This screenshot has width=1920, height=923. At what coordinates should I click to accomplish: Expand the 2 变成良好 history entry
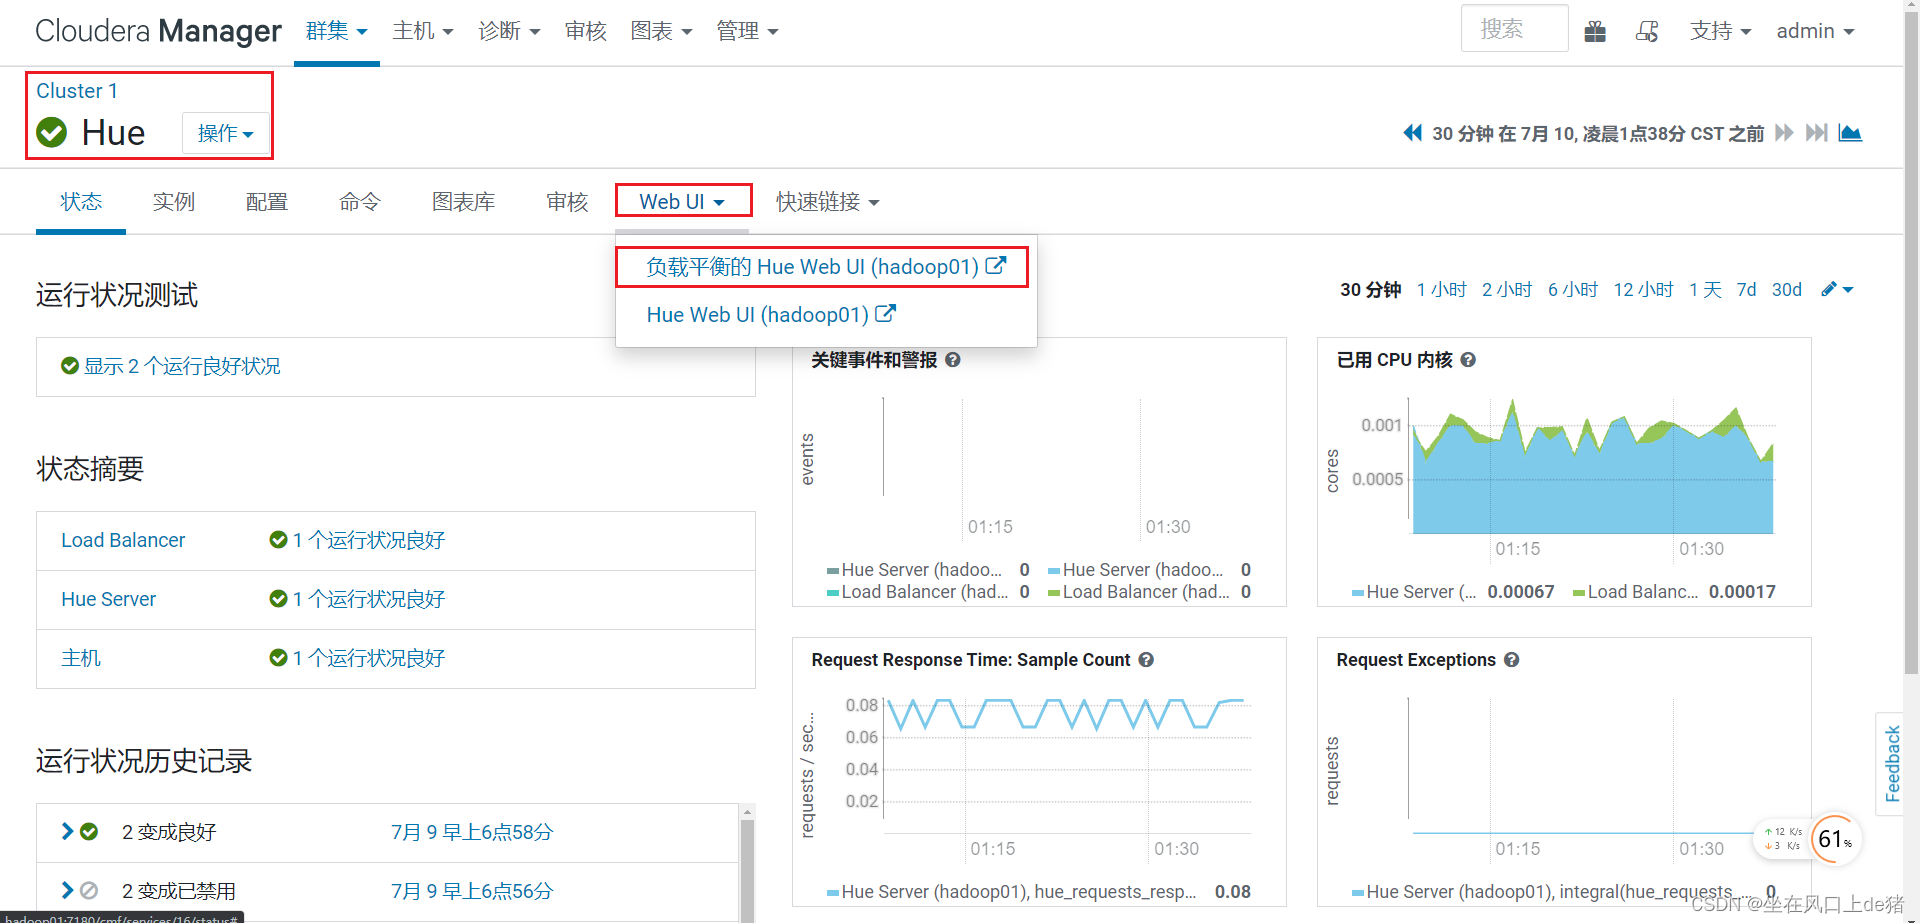[67, 831]
